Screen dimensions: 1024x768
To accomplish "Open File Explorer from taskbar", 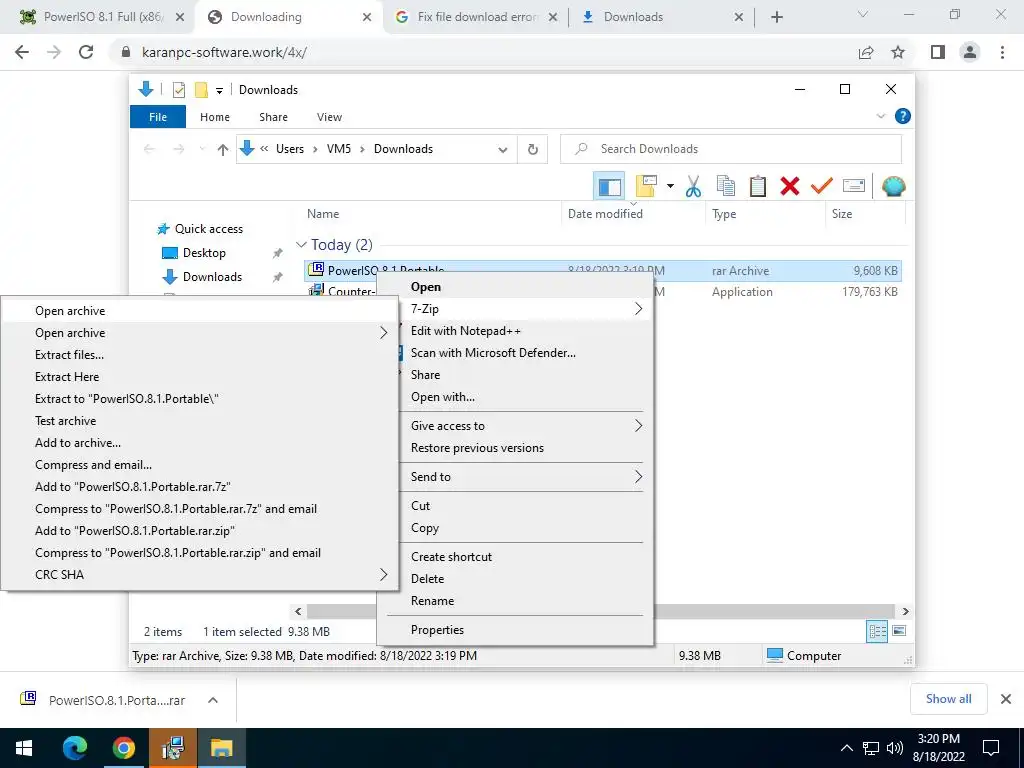I will coord(221,748).
